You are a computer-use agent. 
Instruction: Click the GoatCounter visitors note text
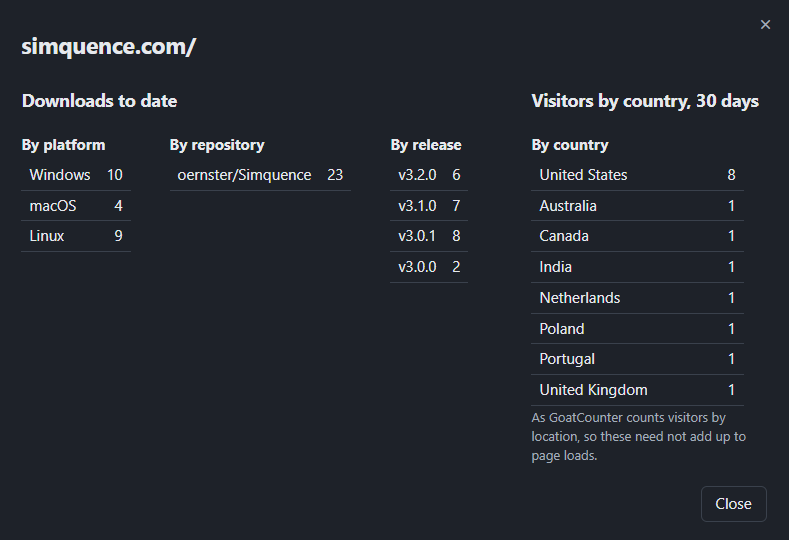click(639, 436)
